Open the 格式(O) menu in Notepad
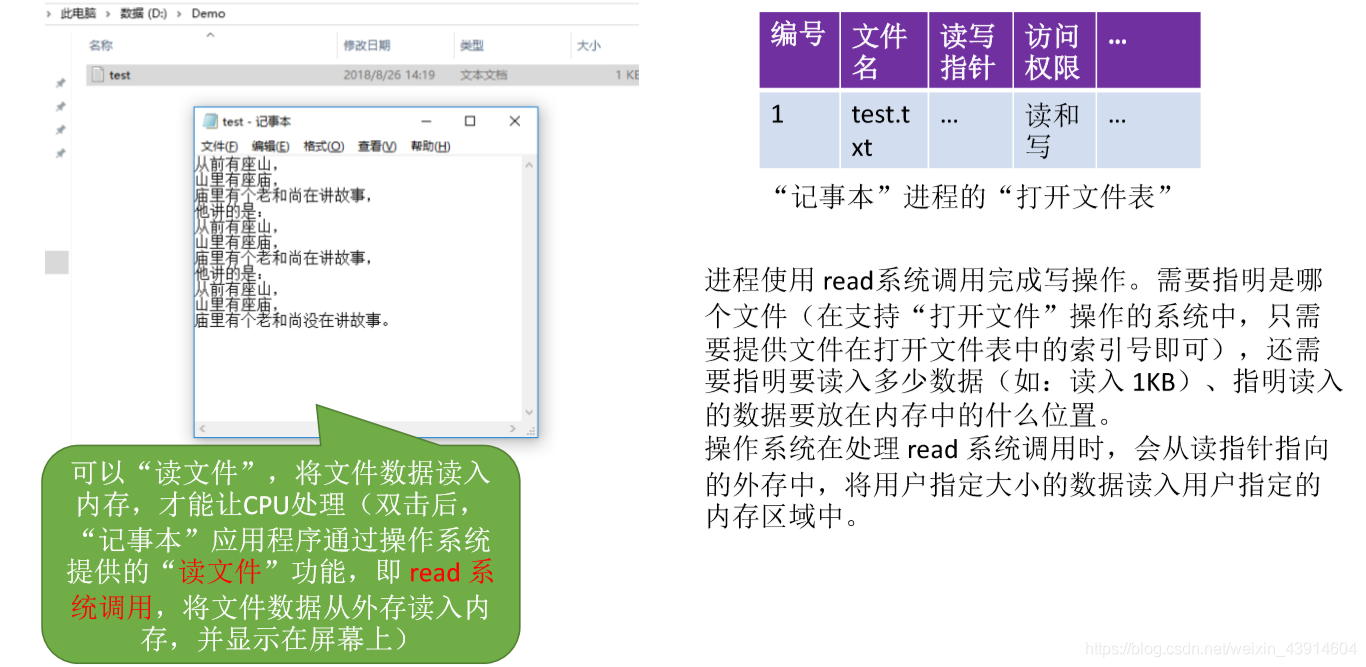Screen dimensions: 1366x667 click(323, 144)
